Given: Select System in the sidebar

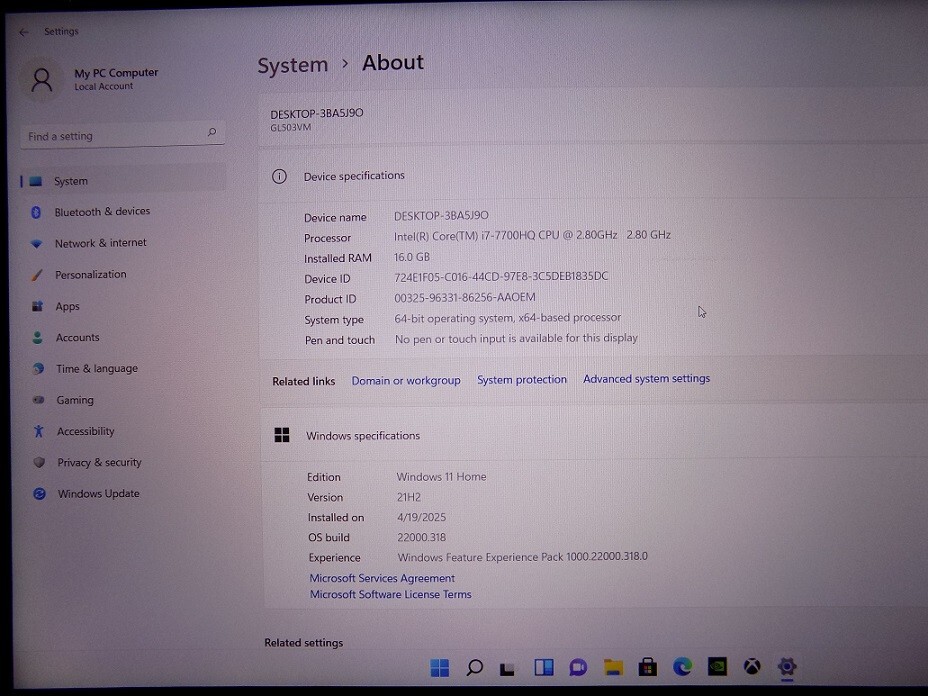Looking at the screenshot, I should point(123,181).
